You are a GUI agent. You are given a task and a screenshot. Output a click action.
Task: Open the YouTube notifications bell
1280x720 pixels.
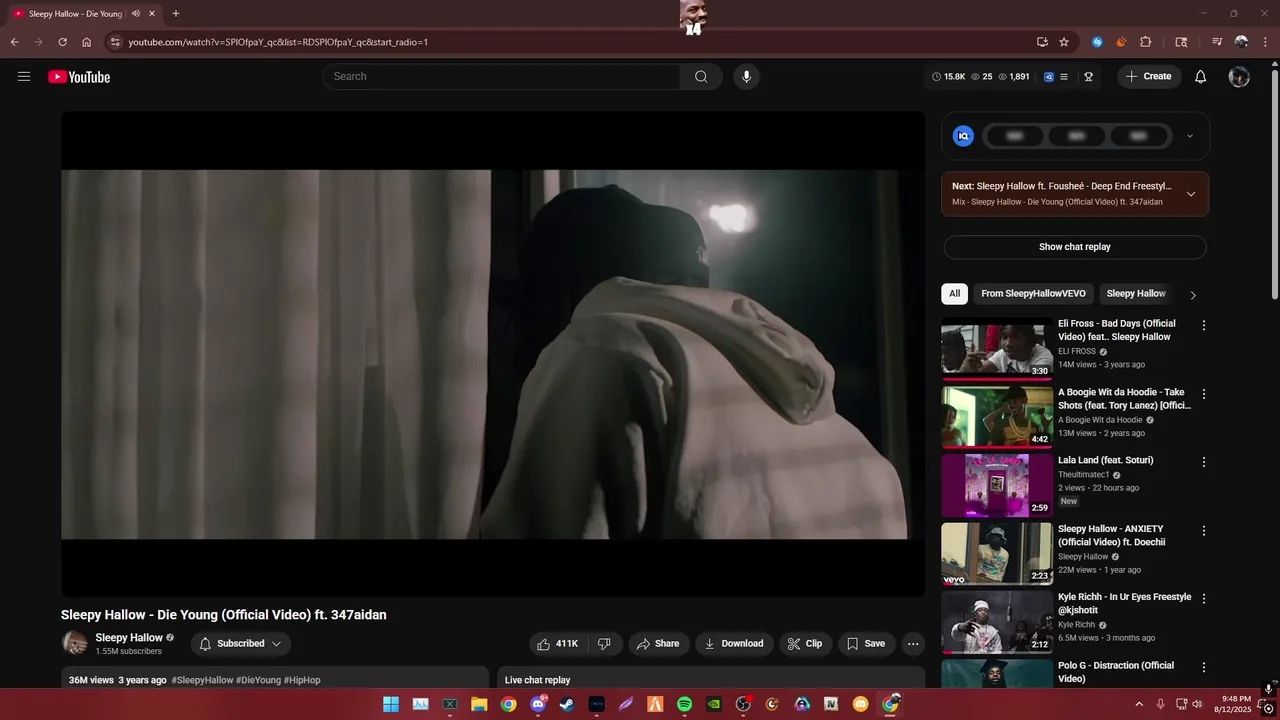pos(1201,77)
